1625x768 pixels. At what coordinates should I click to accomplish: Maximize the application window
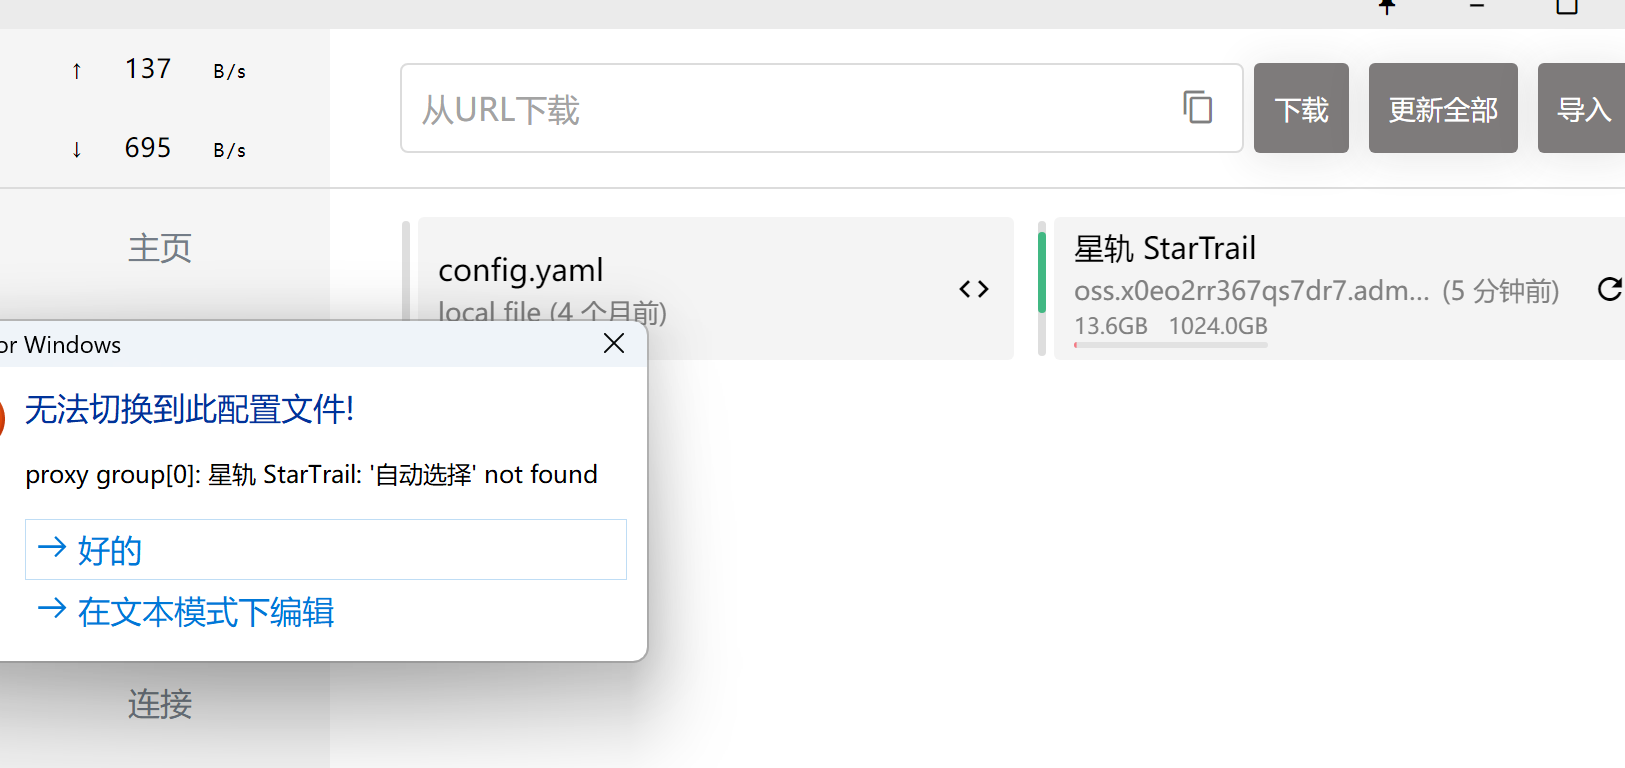pos(1567,6)
